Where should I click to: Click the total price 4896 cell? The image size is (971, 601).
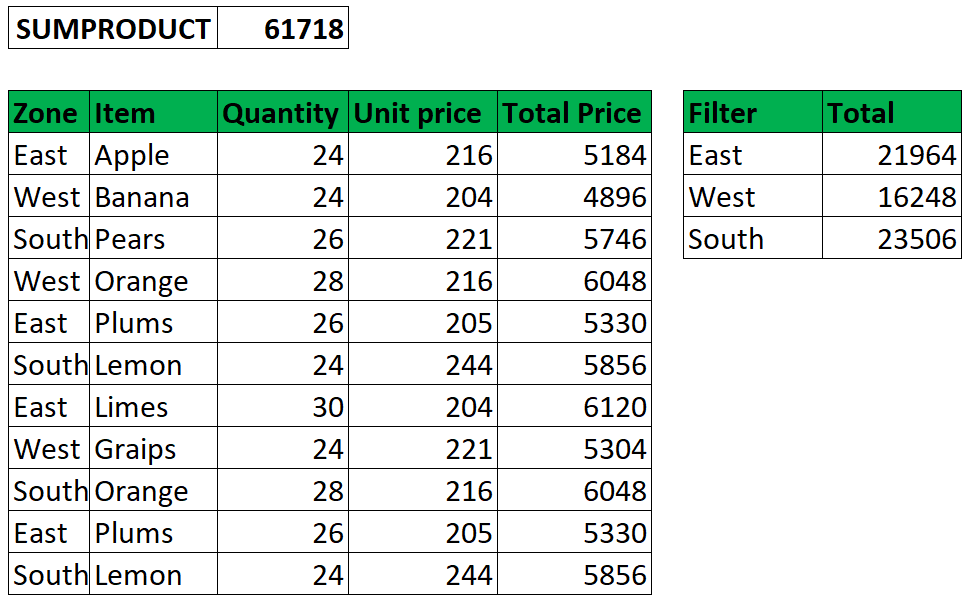(x=575, y=196)
